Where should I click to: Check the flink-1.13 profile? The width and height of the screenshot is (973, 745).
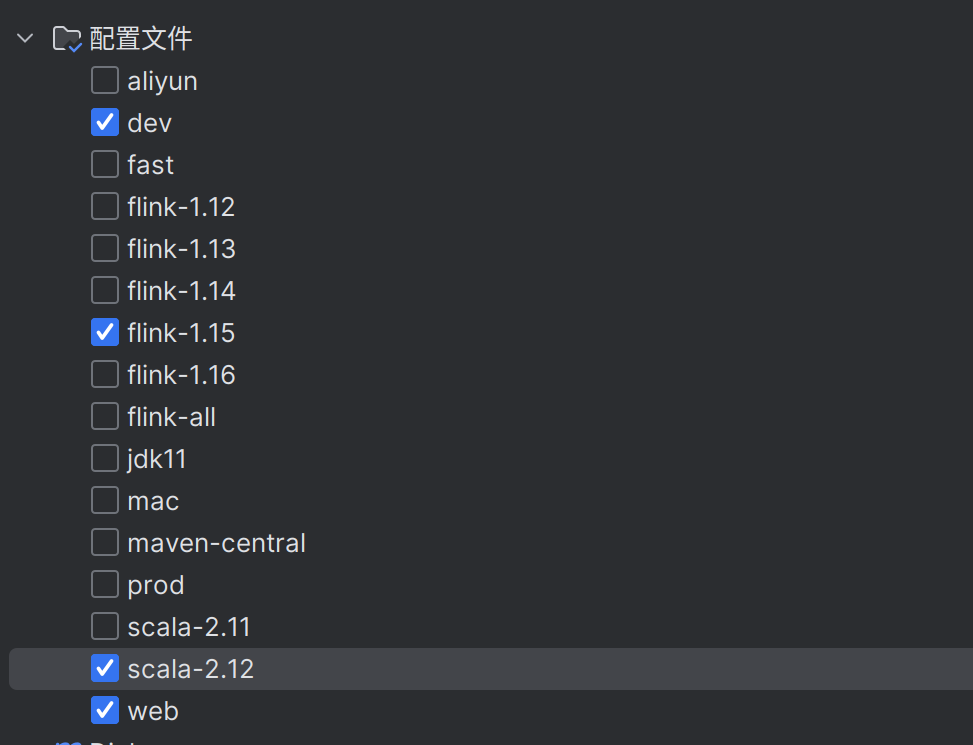(x=105, y=248)
